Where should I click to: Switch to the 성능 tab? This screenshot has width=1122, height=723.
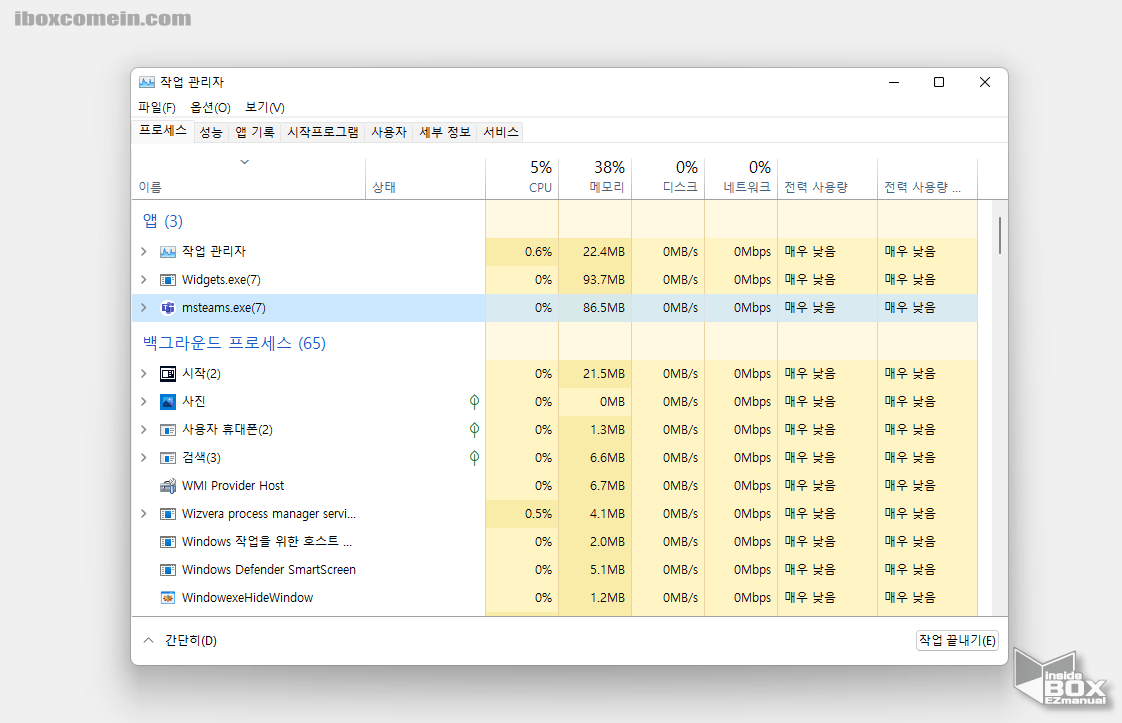(x=210, y=131)
